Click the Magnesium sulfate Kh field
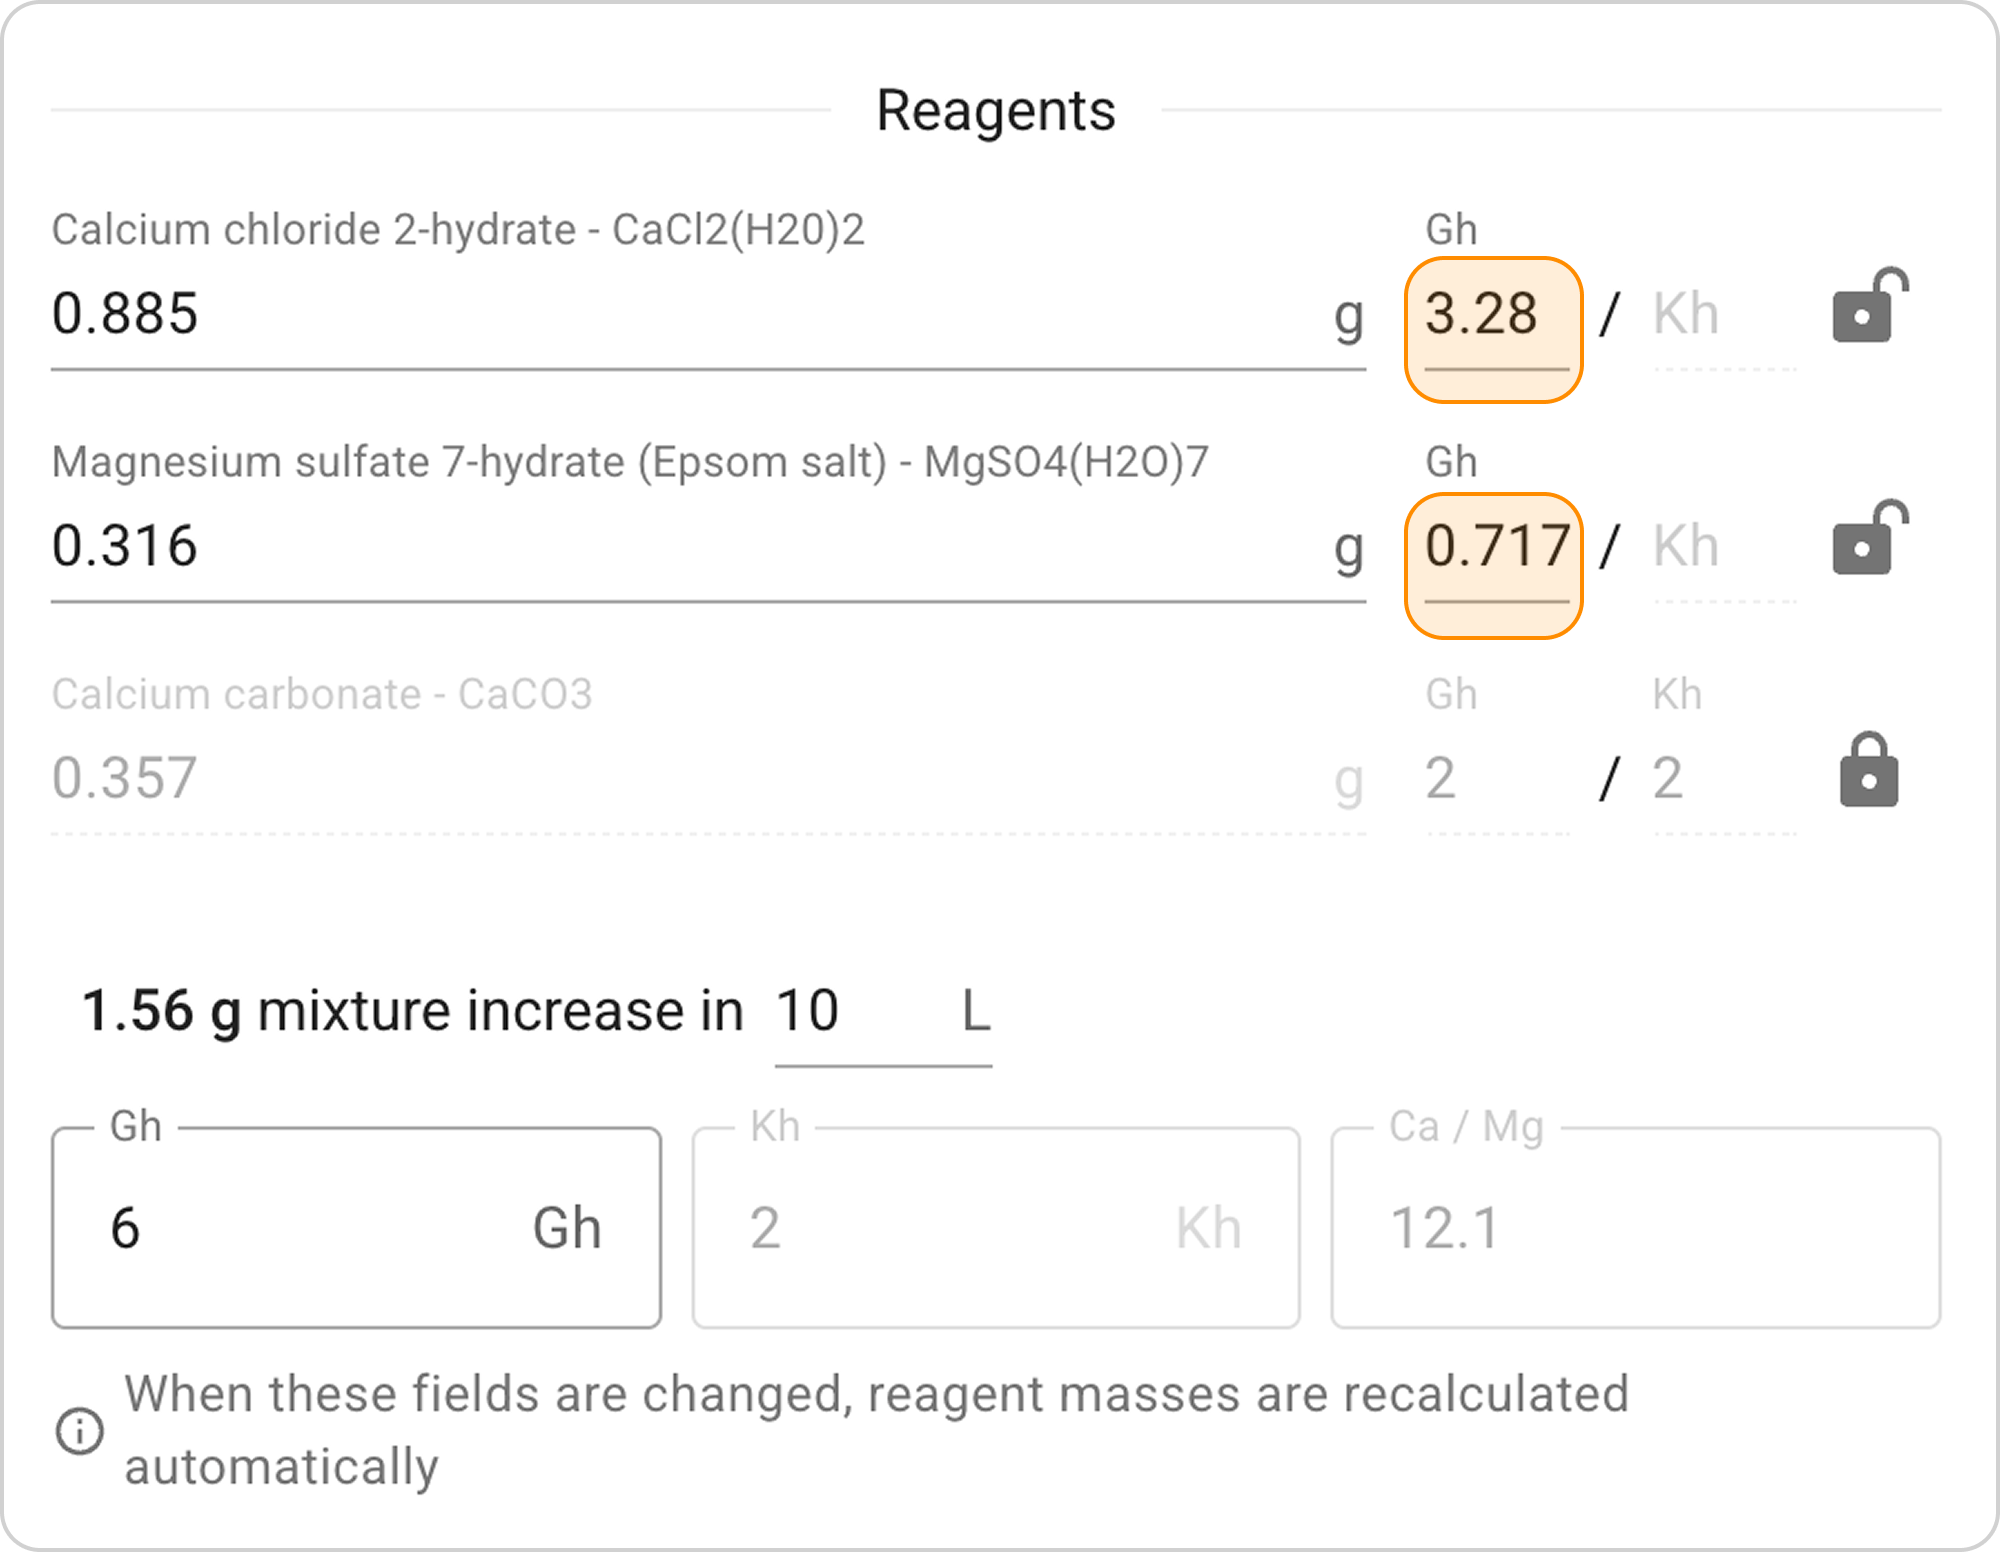This screenshot has width=2000, height=1552. coord(1722,548)
